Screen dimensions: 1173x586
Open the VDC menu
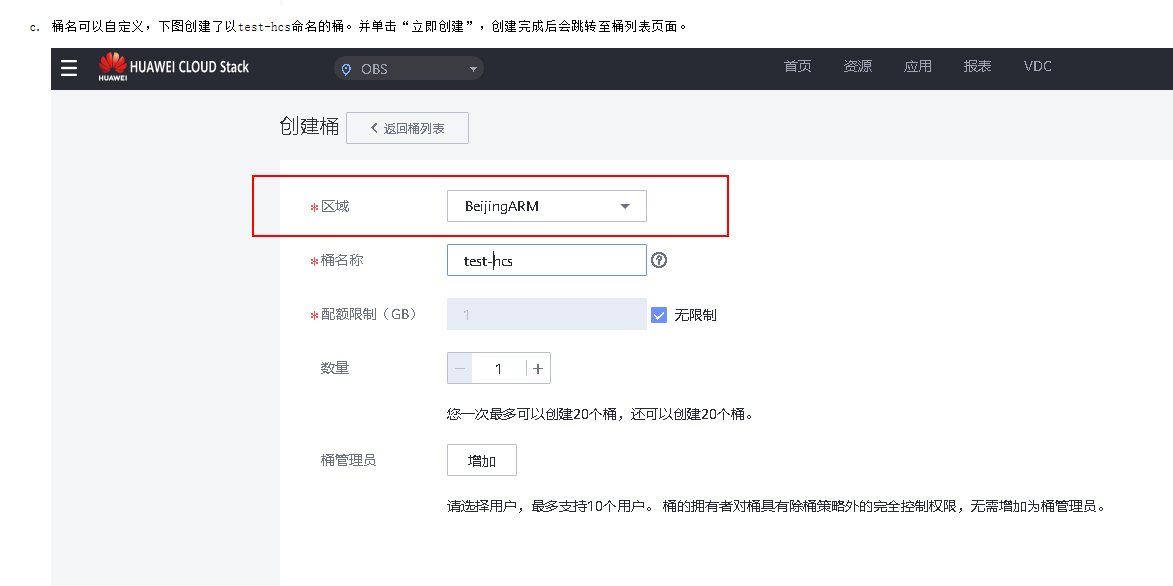[1037, 66]
